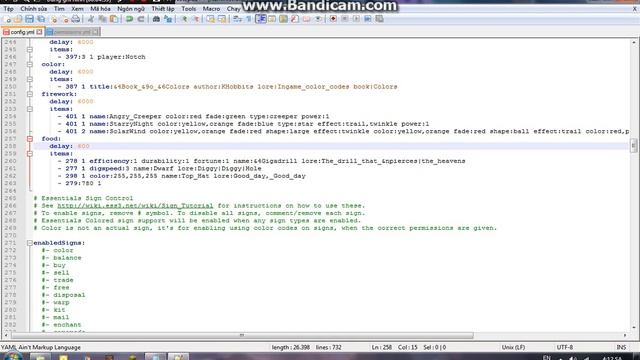This screenshot has height=360, width=640.
Task: Click the Zoom In toolbar icon
Action: 184,19
